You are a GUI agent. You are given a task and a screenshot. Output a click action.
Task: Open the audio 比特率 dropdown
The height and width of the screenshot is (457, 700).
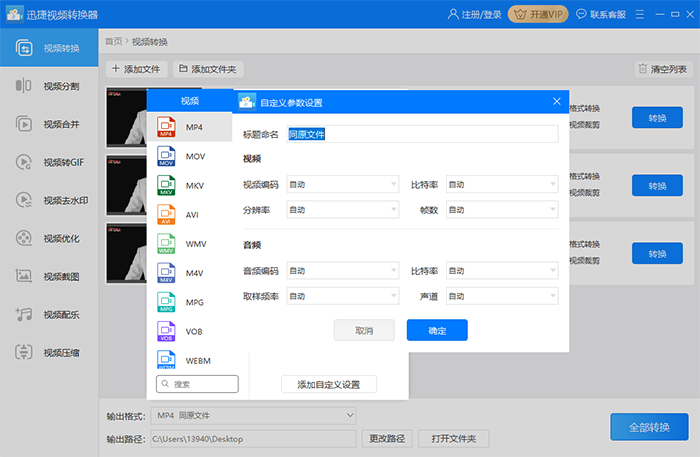502,270
